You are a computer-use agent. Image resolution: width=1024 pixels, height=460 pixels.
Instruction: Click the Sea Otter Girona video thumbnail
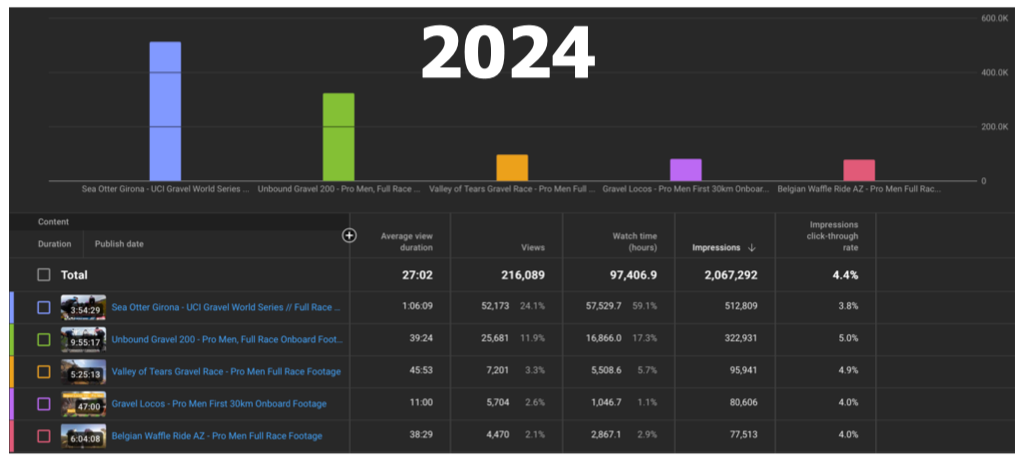(x=83, y=307)
